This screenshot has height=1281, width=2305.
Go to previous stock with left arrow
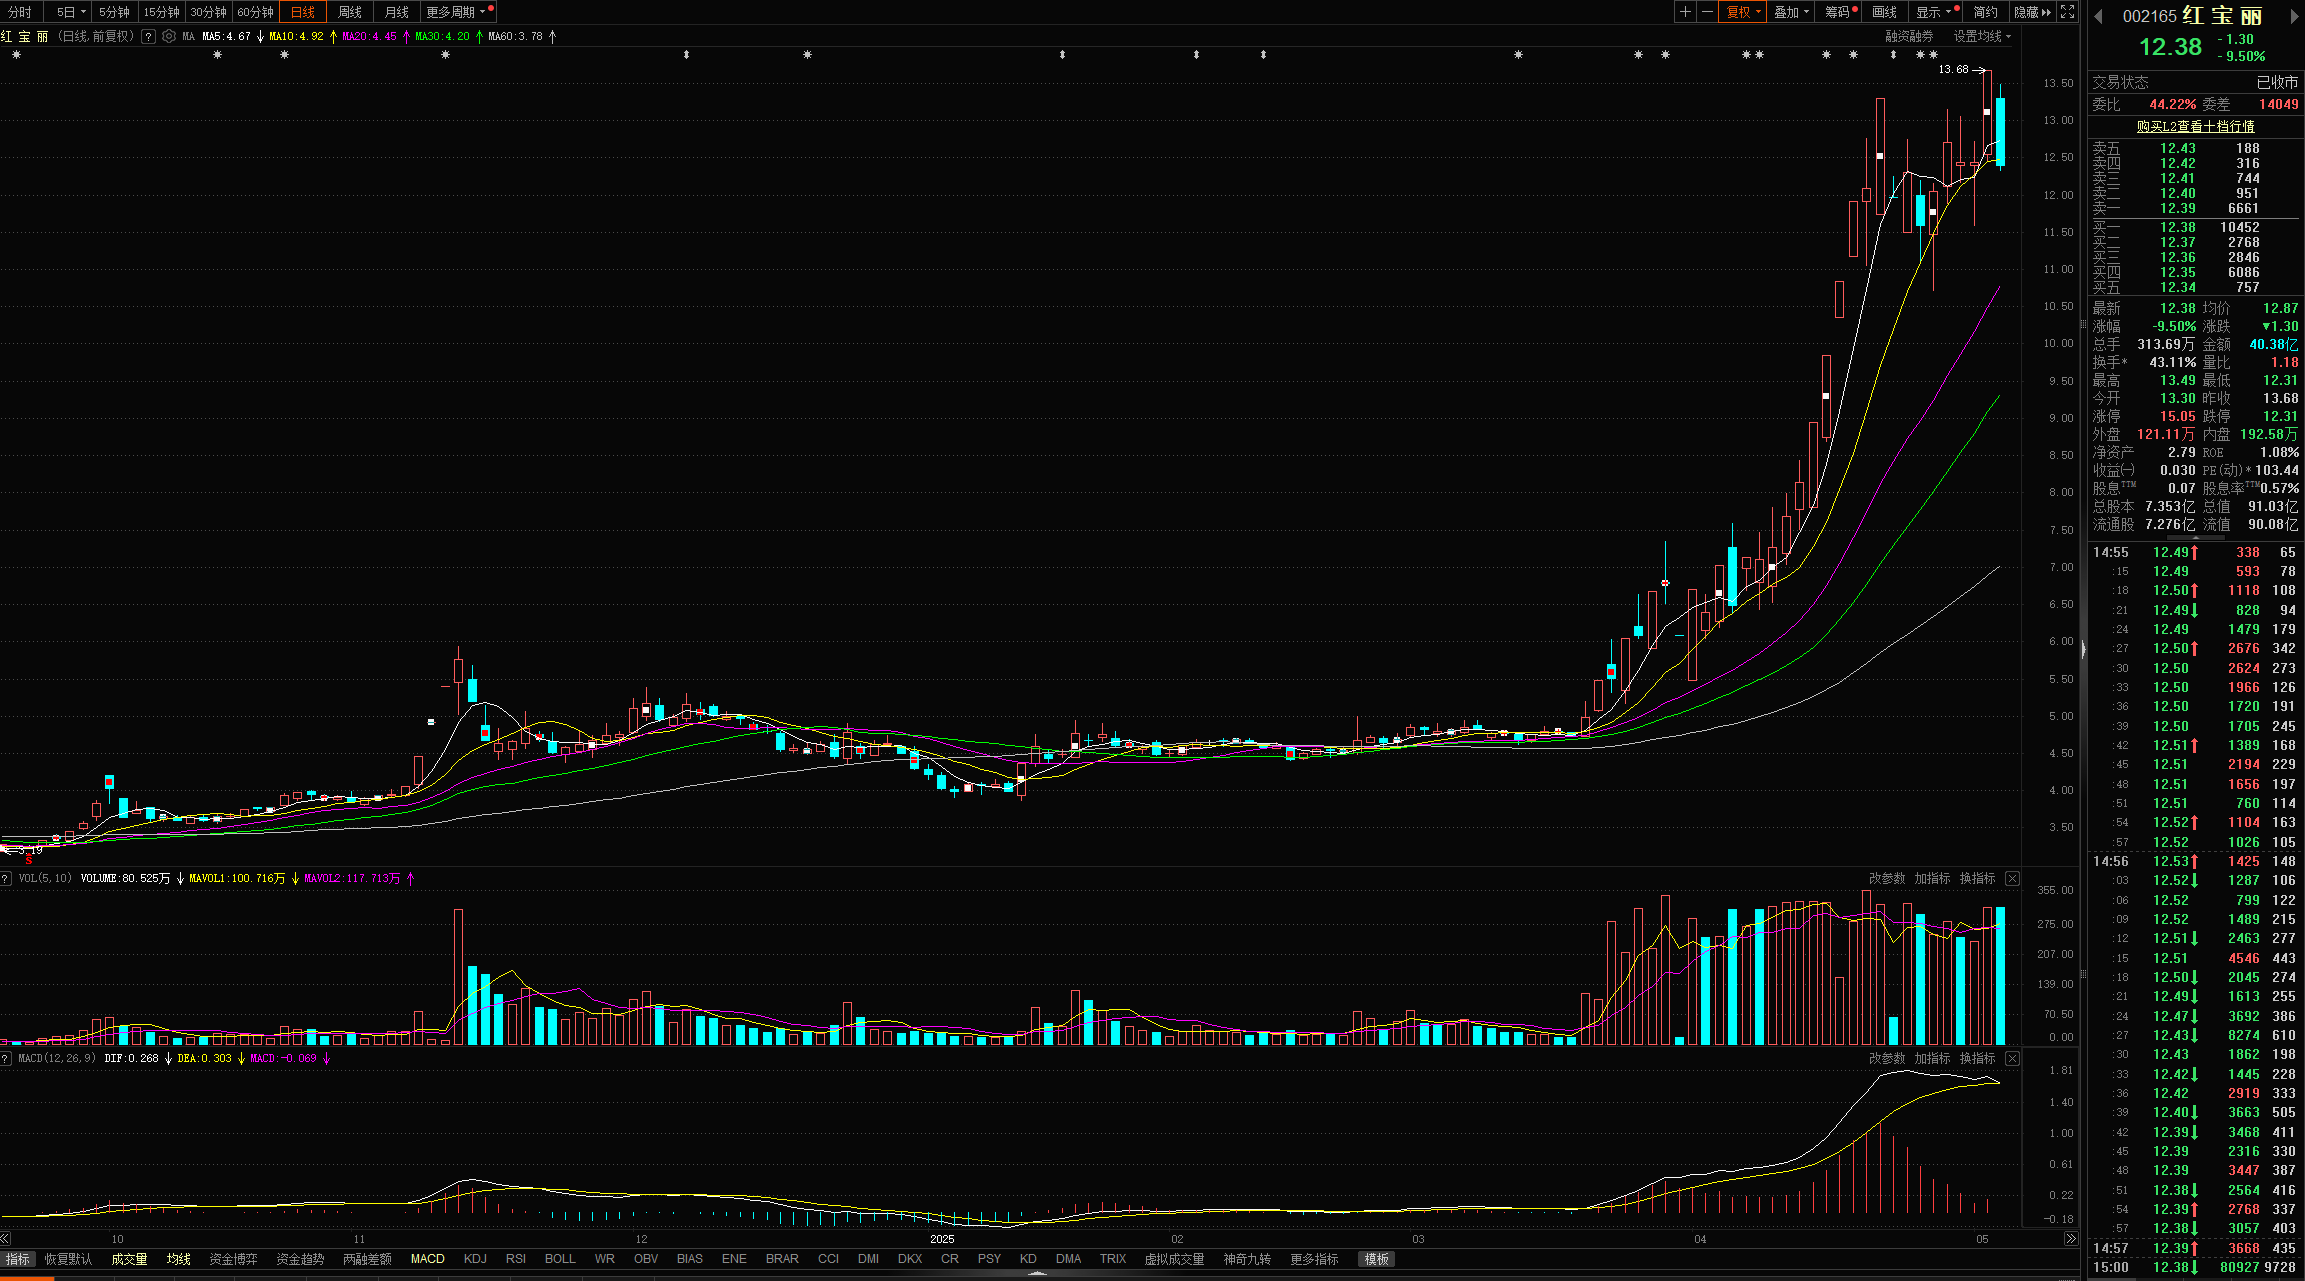(x=2098, y=16)
